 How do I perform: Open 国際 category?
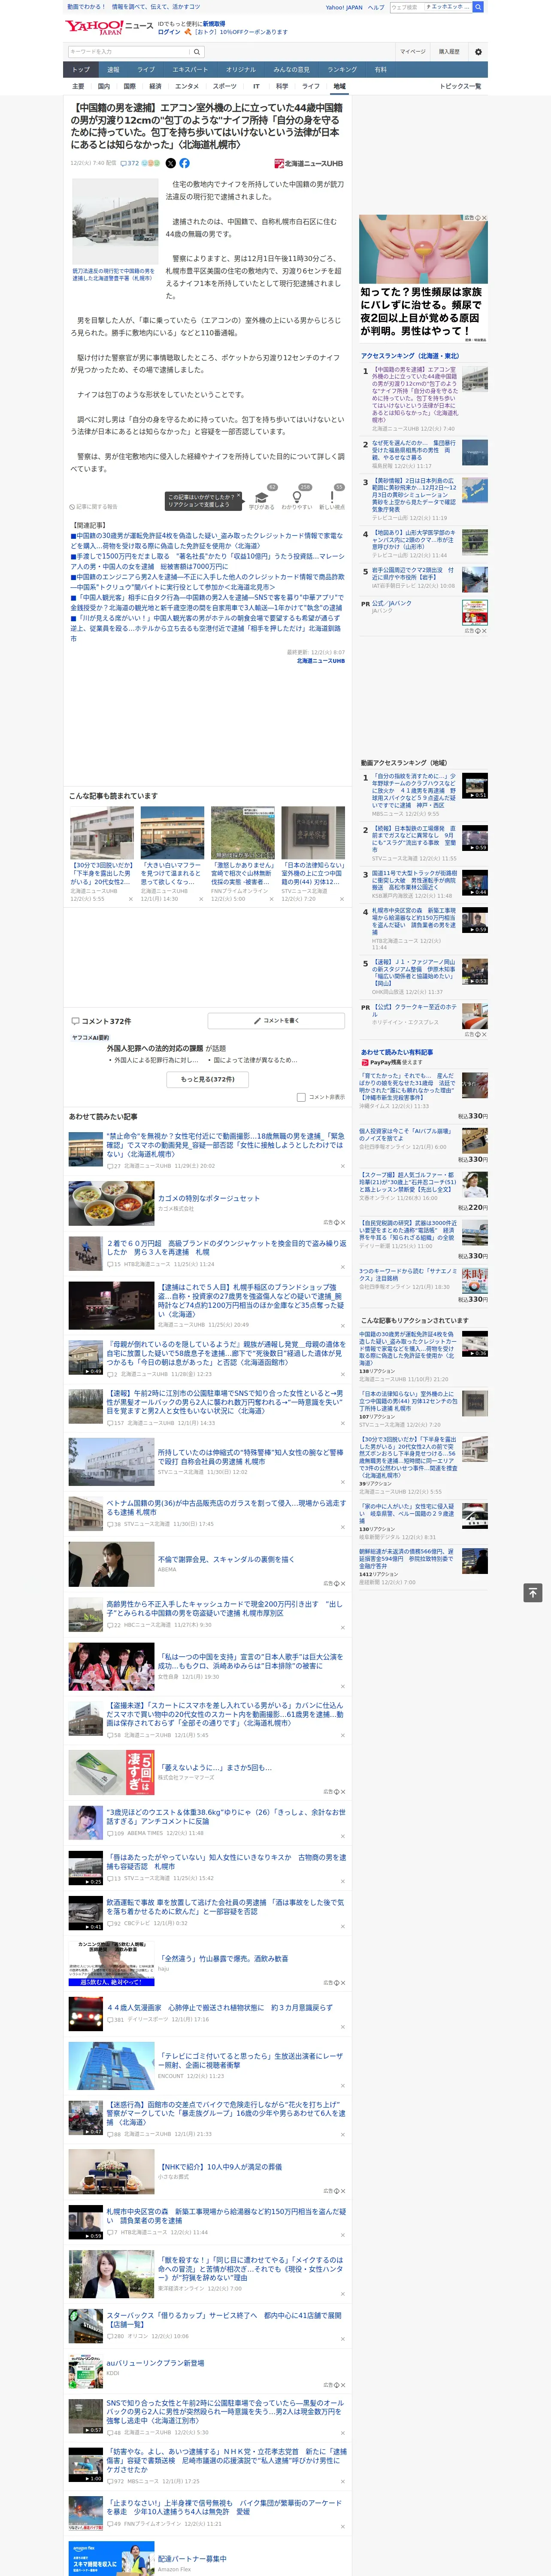(130, 86)
